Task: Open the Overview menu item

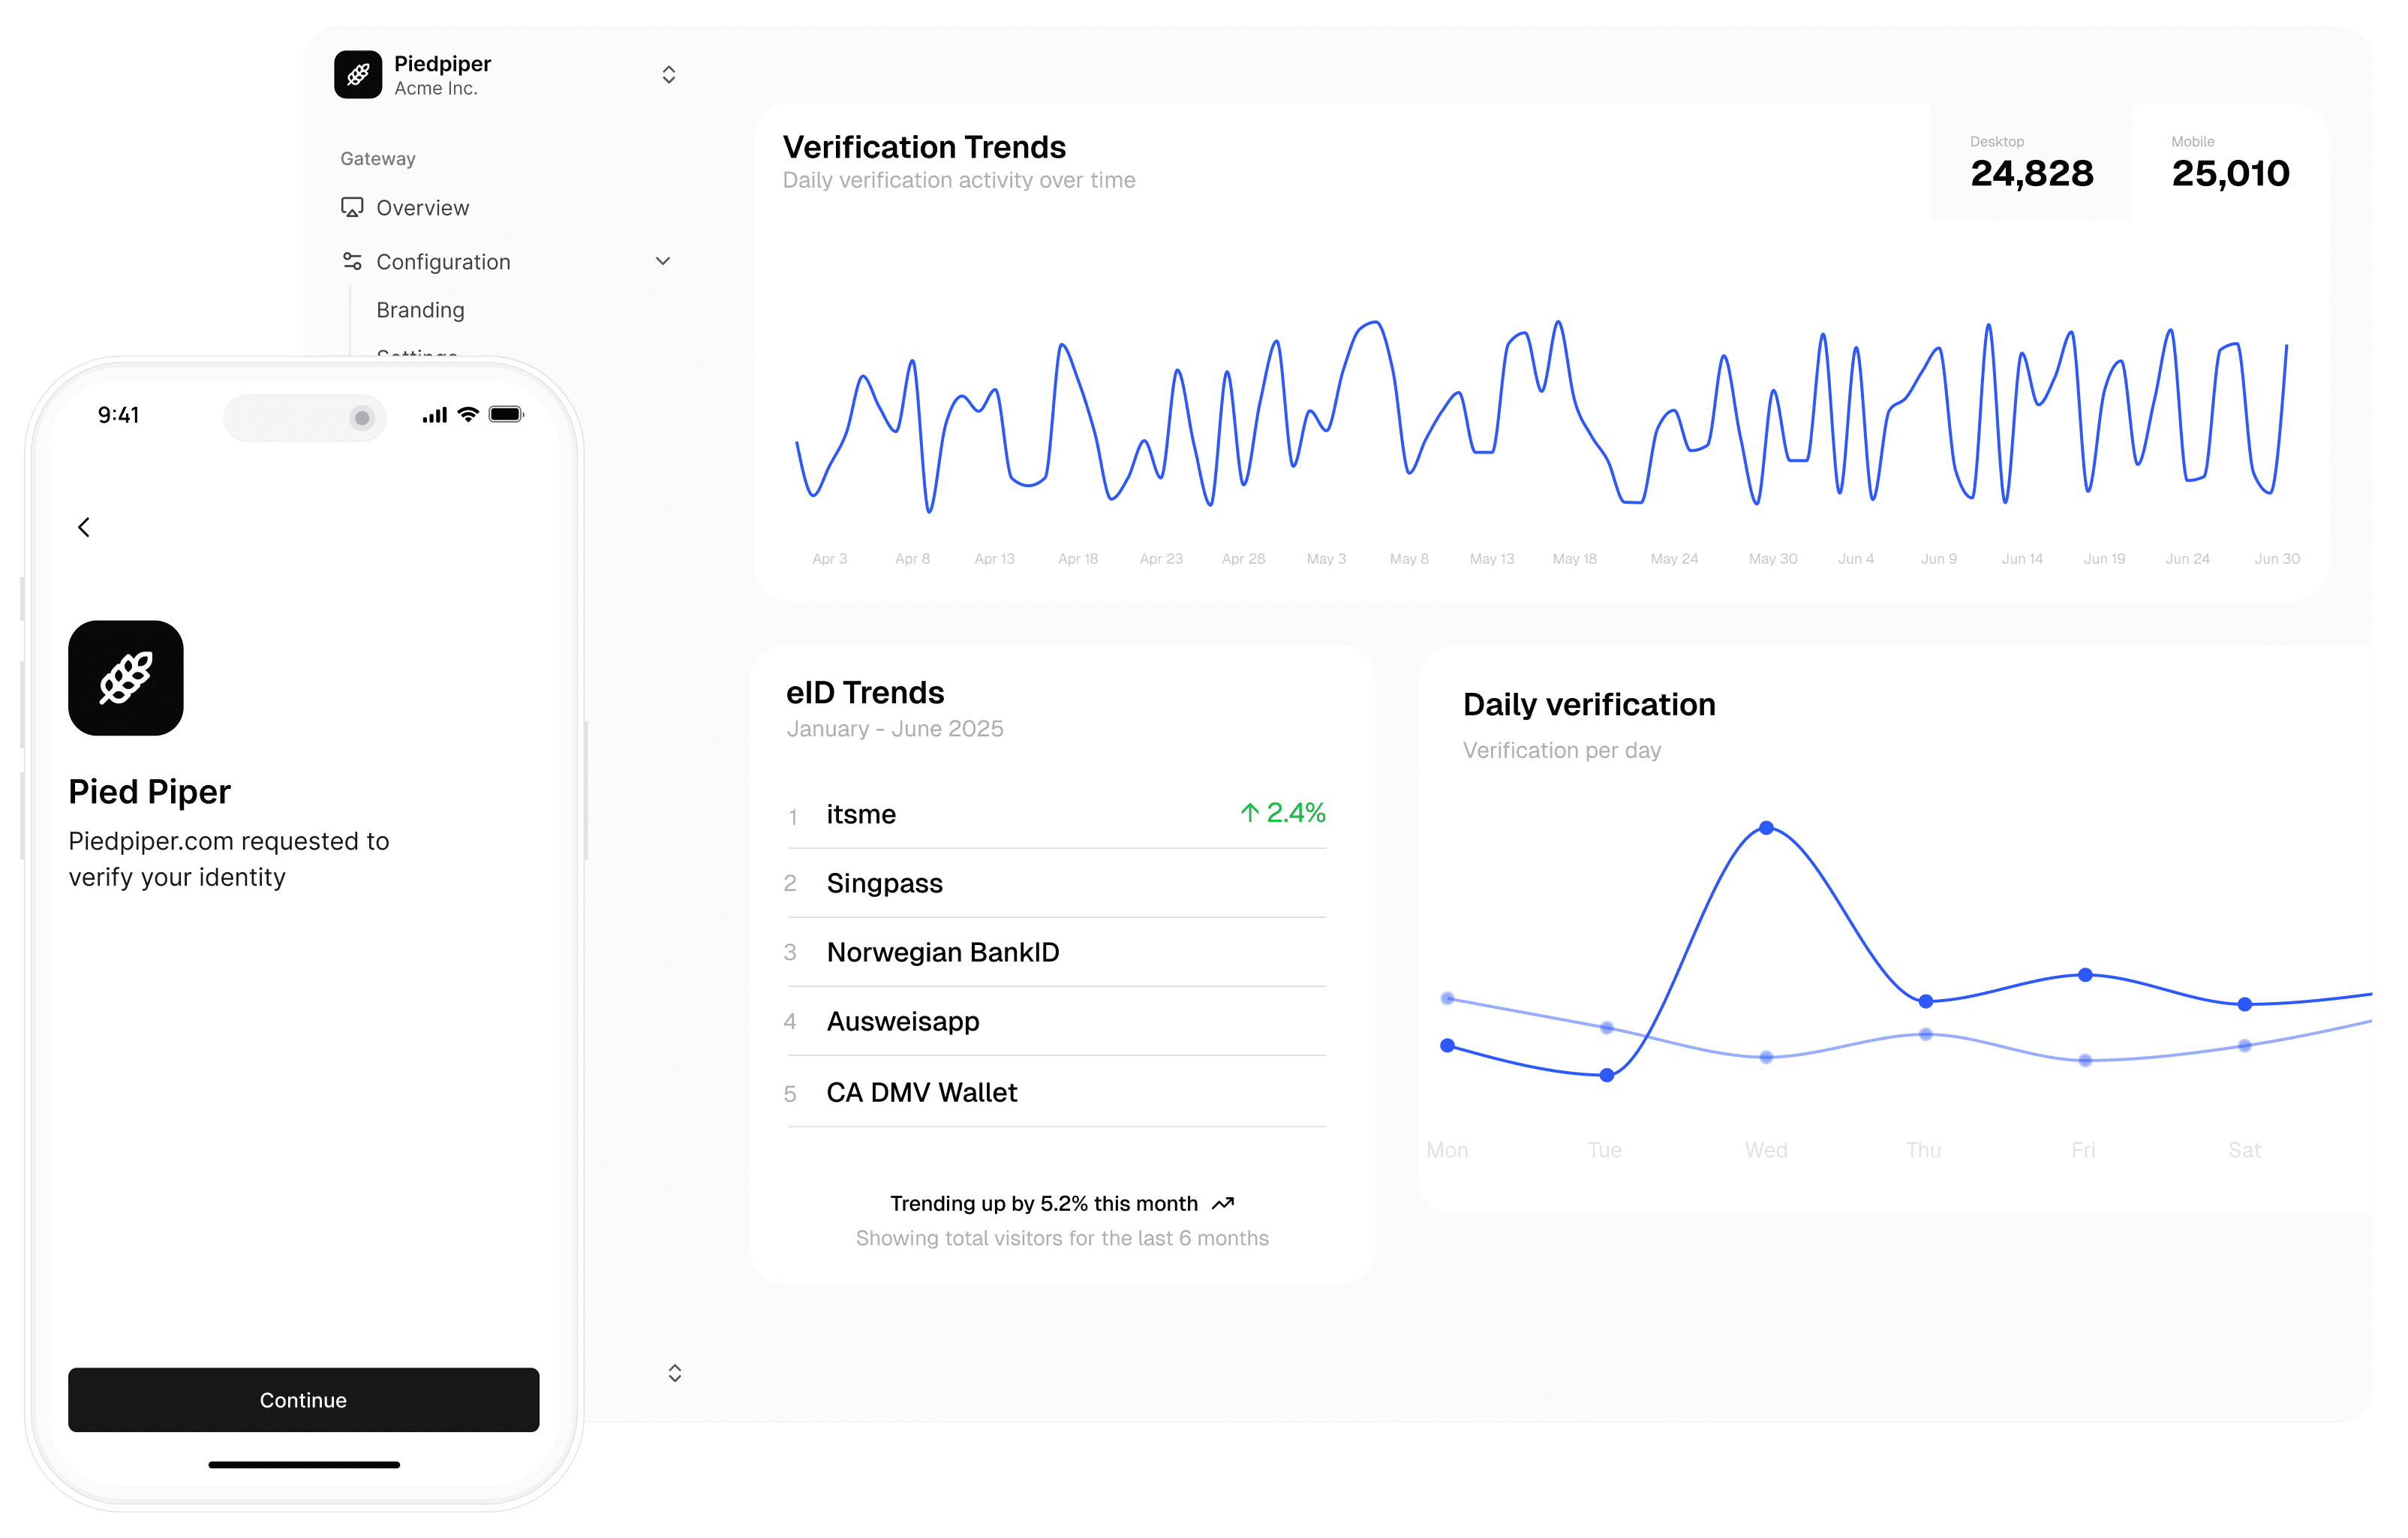Action: click(x=422, y=208)
